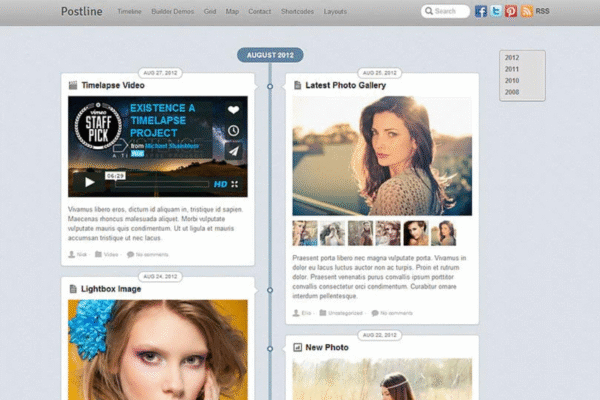Screen dimensions: 600x400
Task: Click the film icon beside Timelapse Video
Action: 73,85
